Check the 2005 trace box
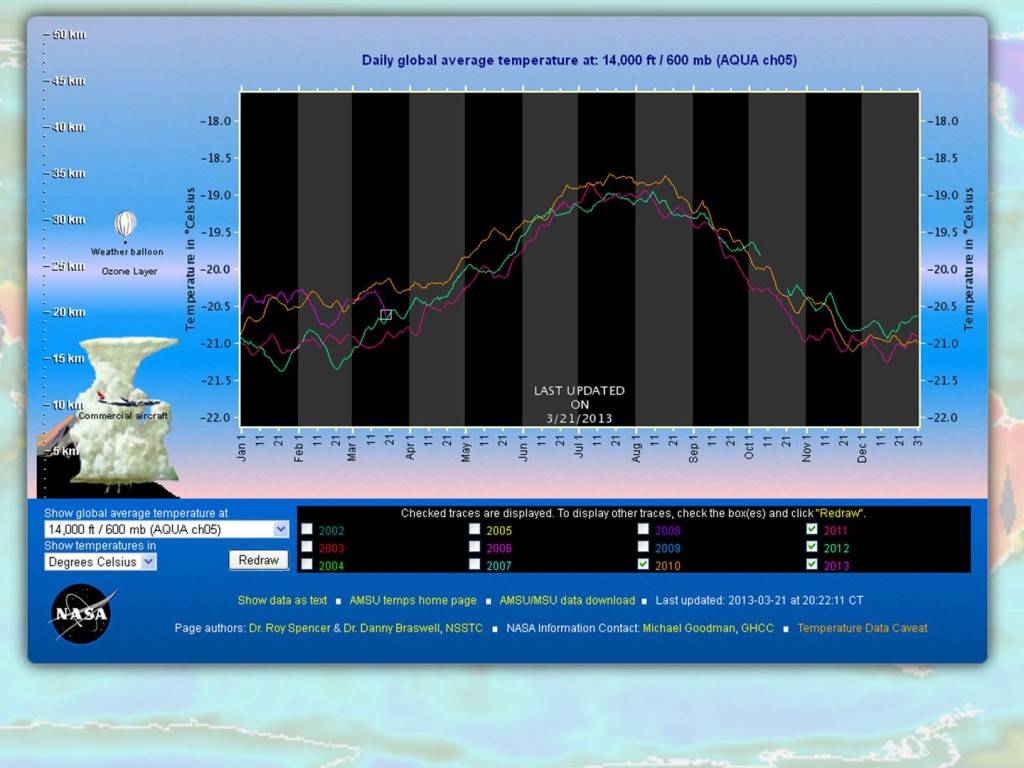This screenshot has width=1024, height=768. [x=473, y=530]
